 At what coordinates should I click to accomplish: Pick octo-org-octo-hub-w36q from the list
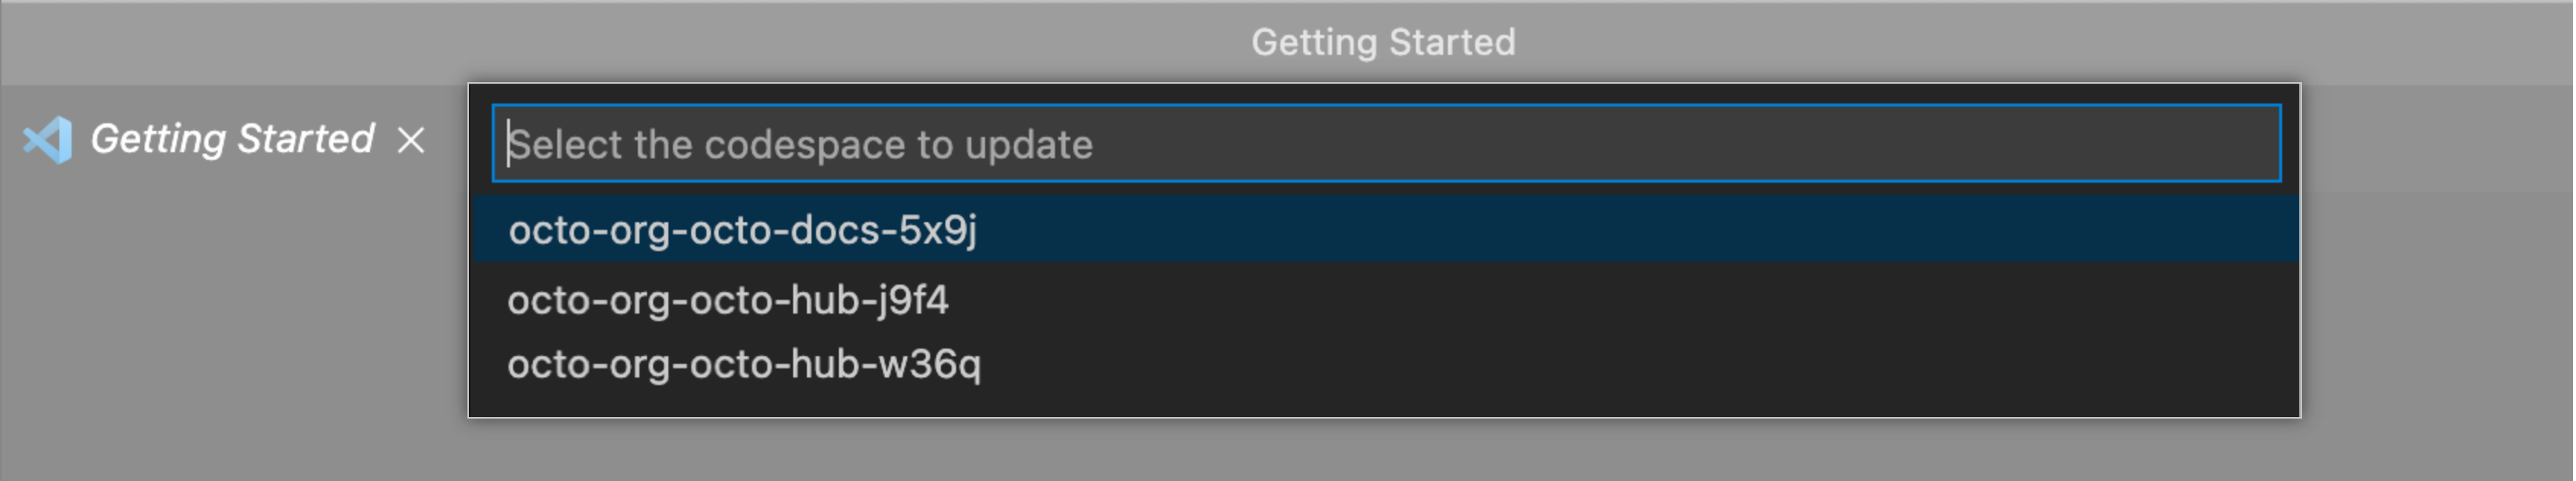point(744,364)
